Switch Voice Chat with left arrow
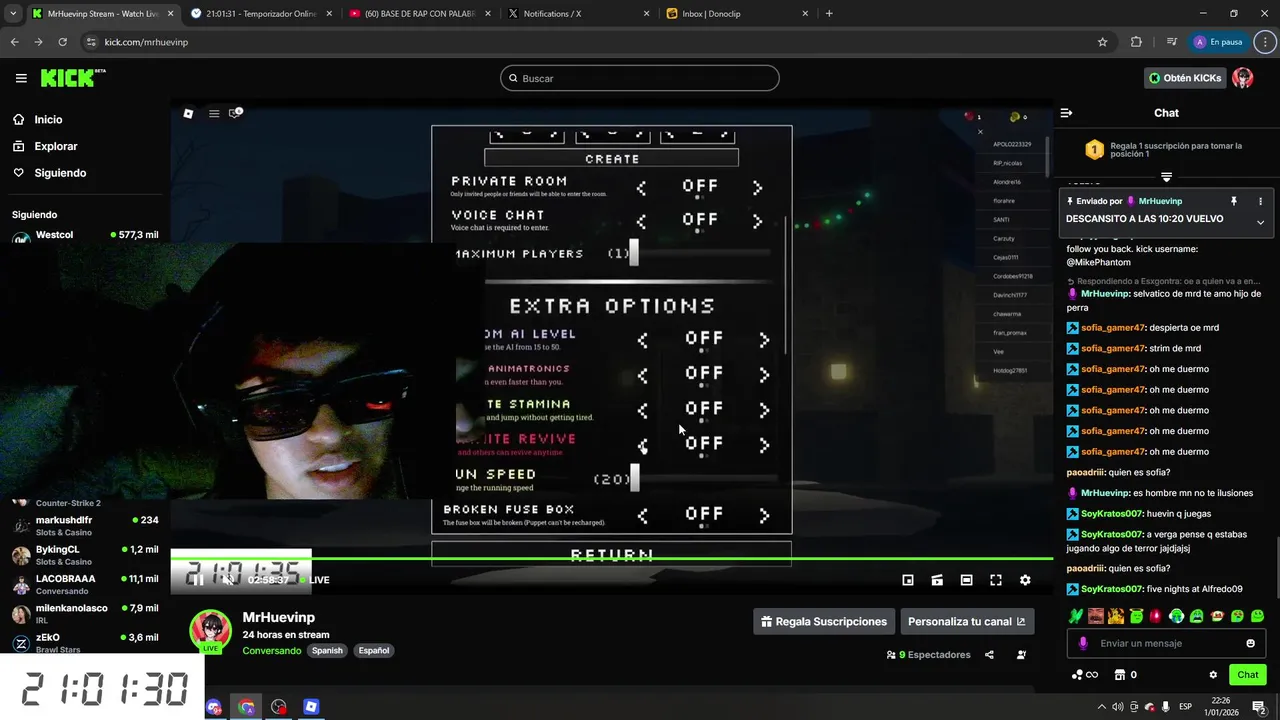 tap(642, 220)
